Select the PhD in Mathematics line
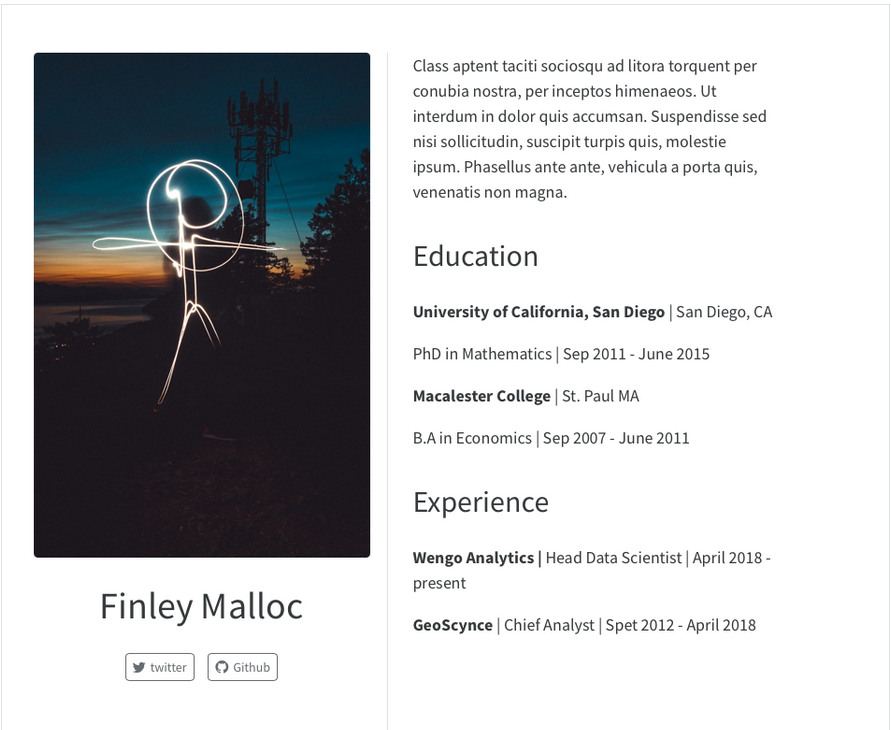Image resolution: width=891 pixels, height=730 pixels. 561,354
